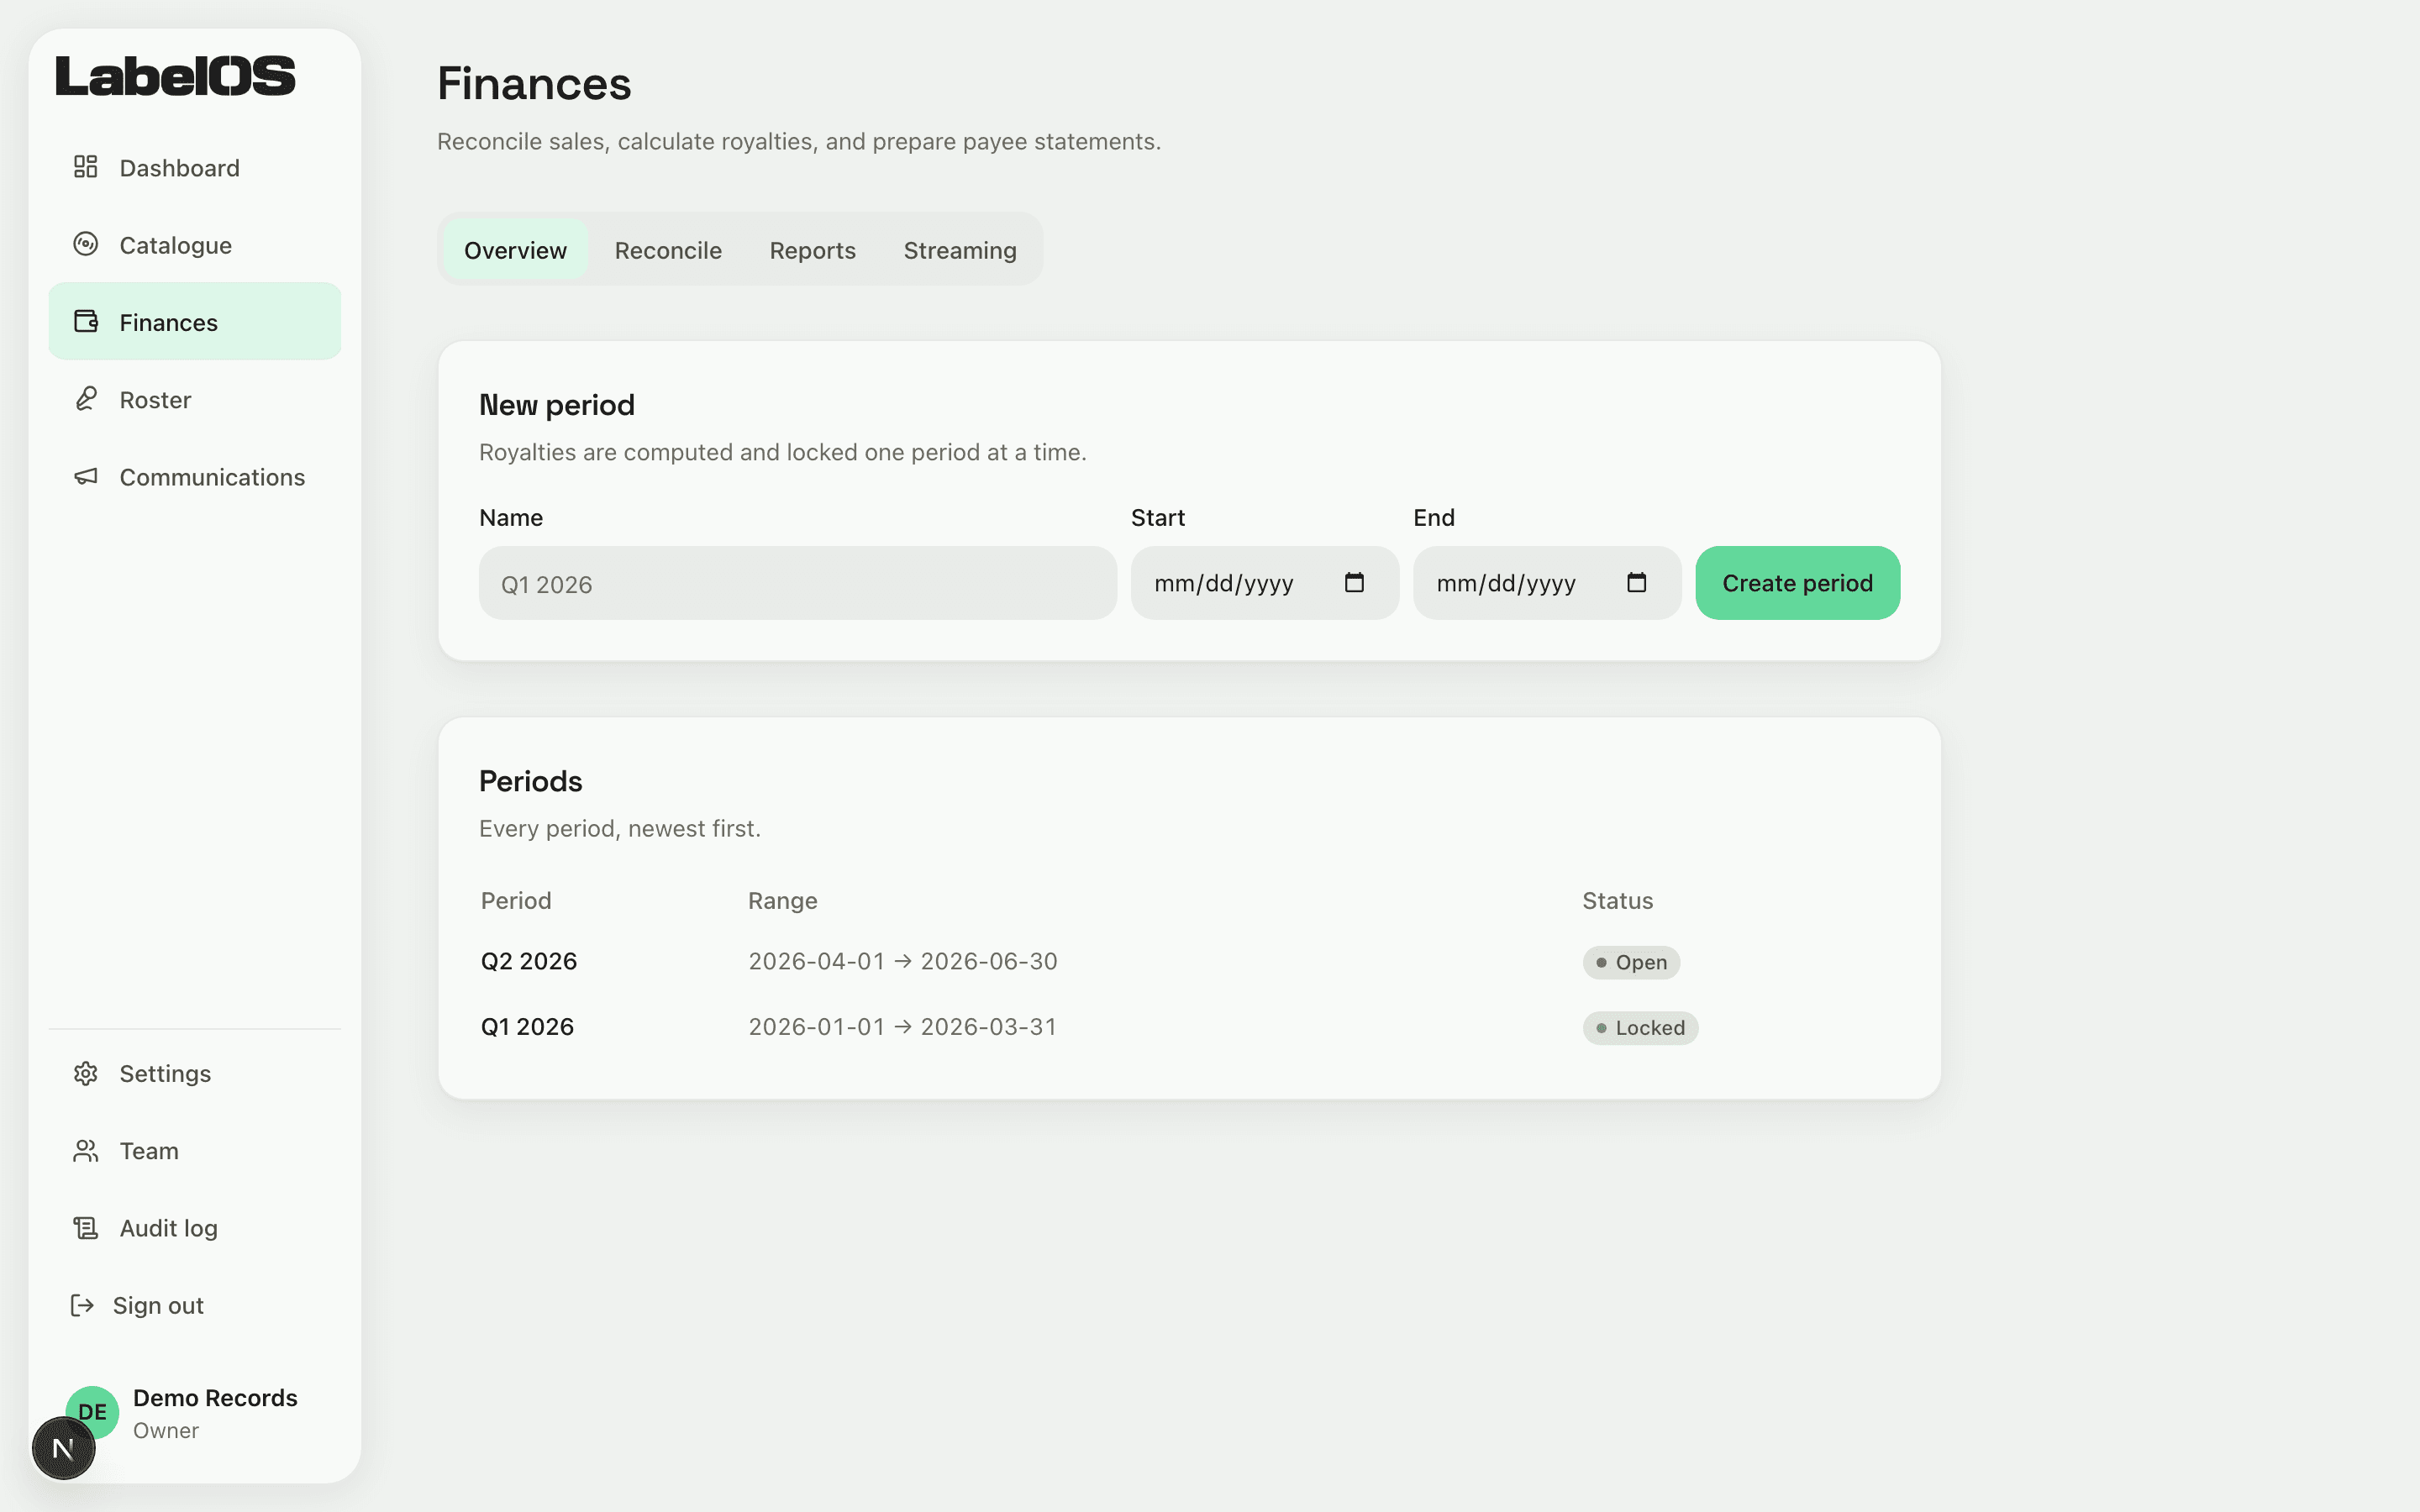Click the LabelOS logo
The image size is (2420, 1512).
tap(175, 76)
